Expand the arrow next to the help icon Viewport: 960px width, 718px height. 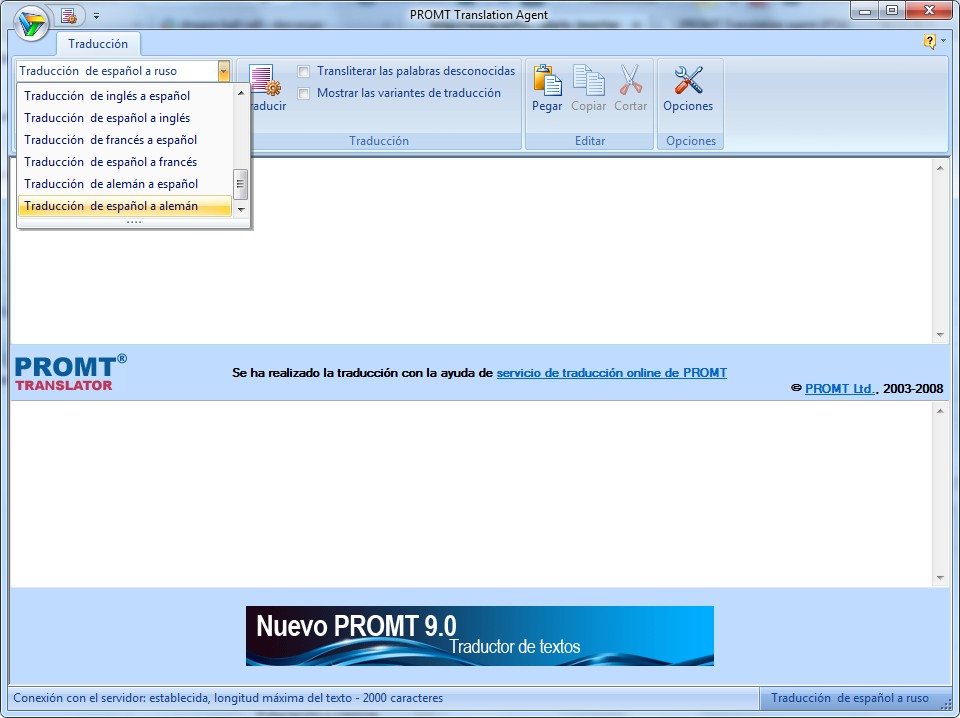[x=943, y=41]
